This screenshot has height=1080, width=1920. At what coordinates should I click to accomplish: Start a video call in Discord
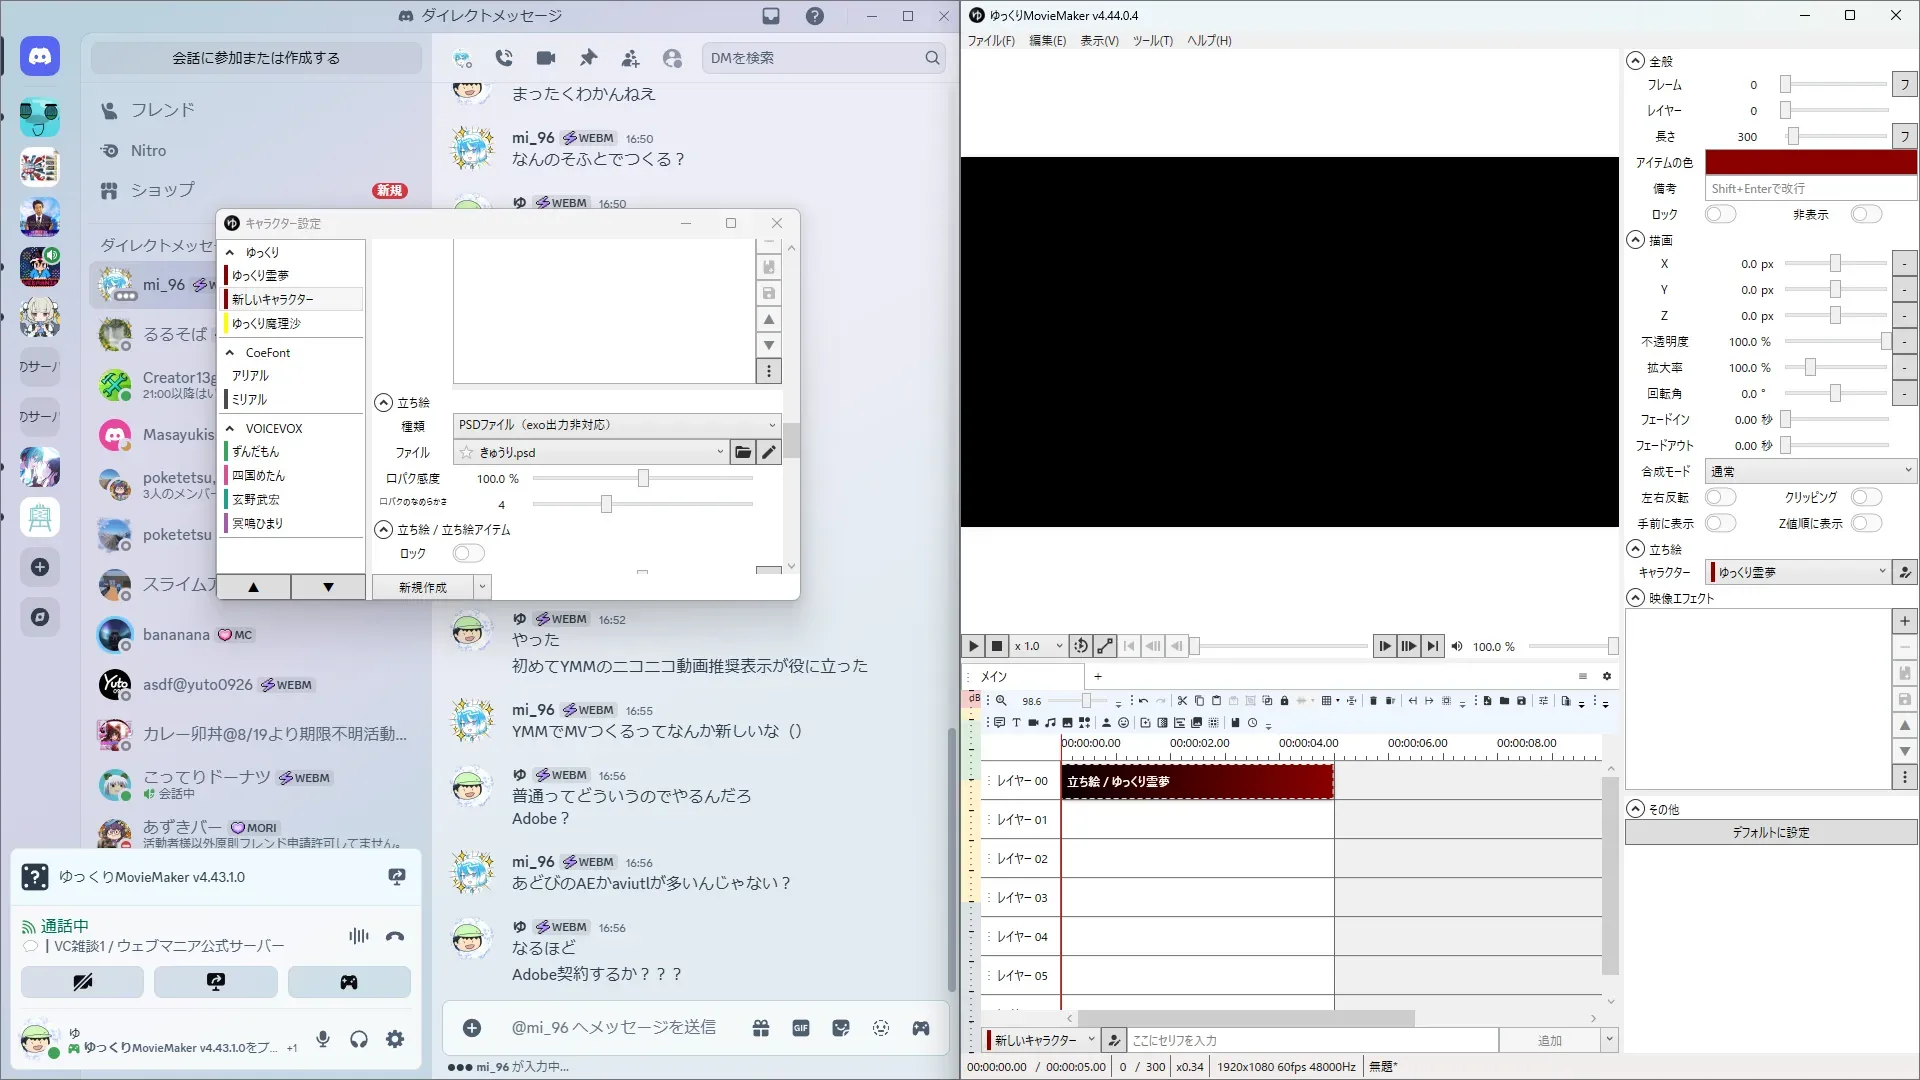click(x=546, y=58)
